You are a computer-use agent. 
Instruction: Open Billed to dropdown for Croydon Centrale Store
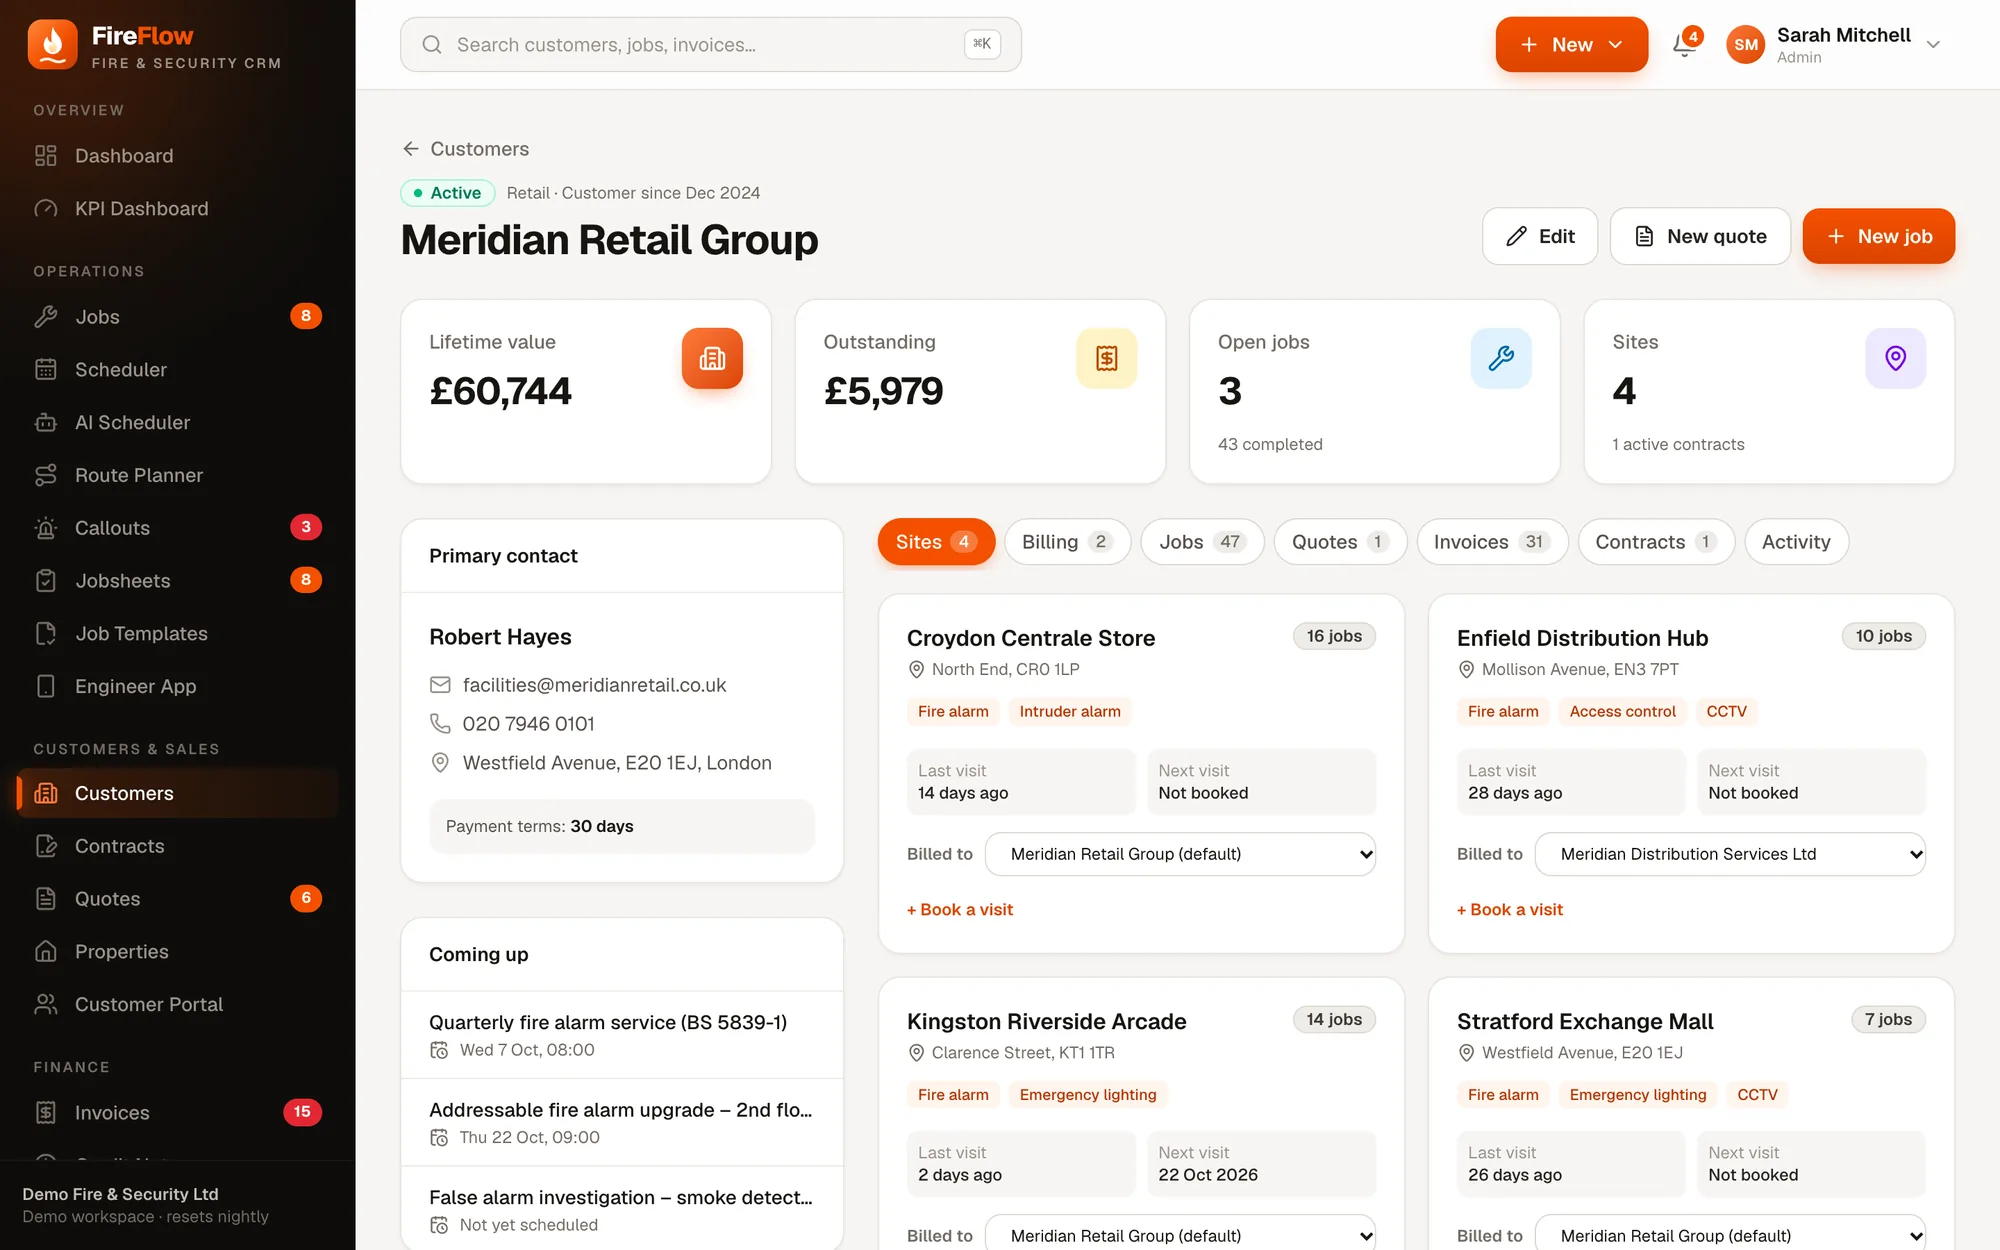tap(1180, 854)
